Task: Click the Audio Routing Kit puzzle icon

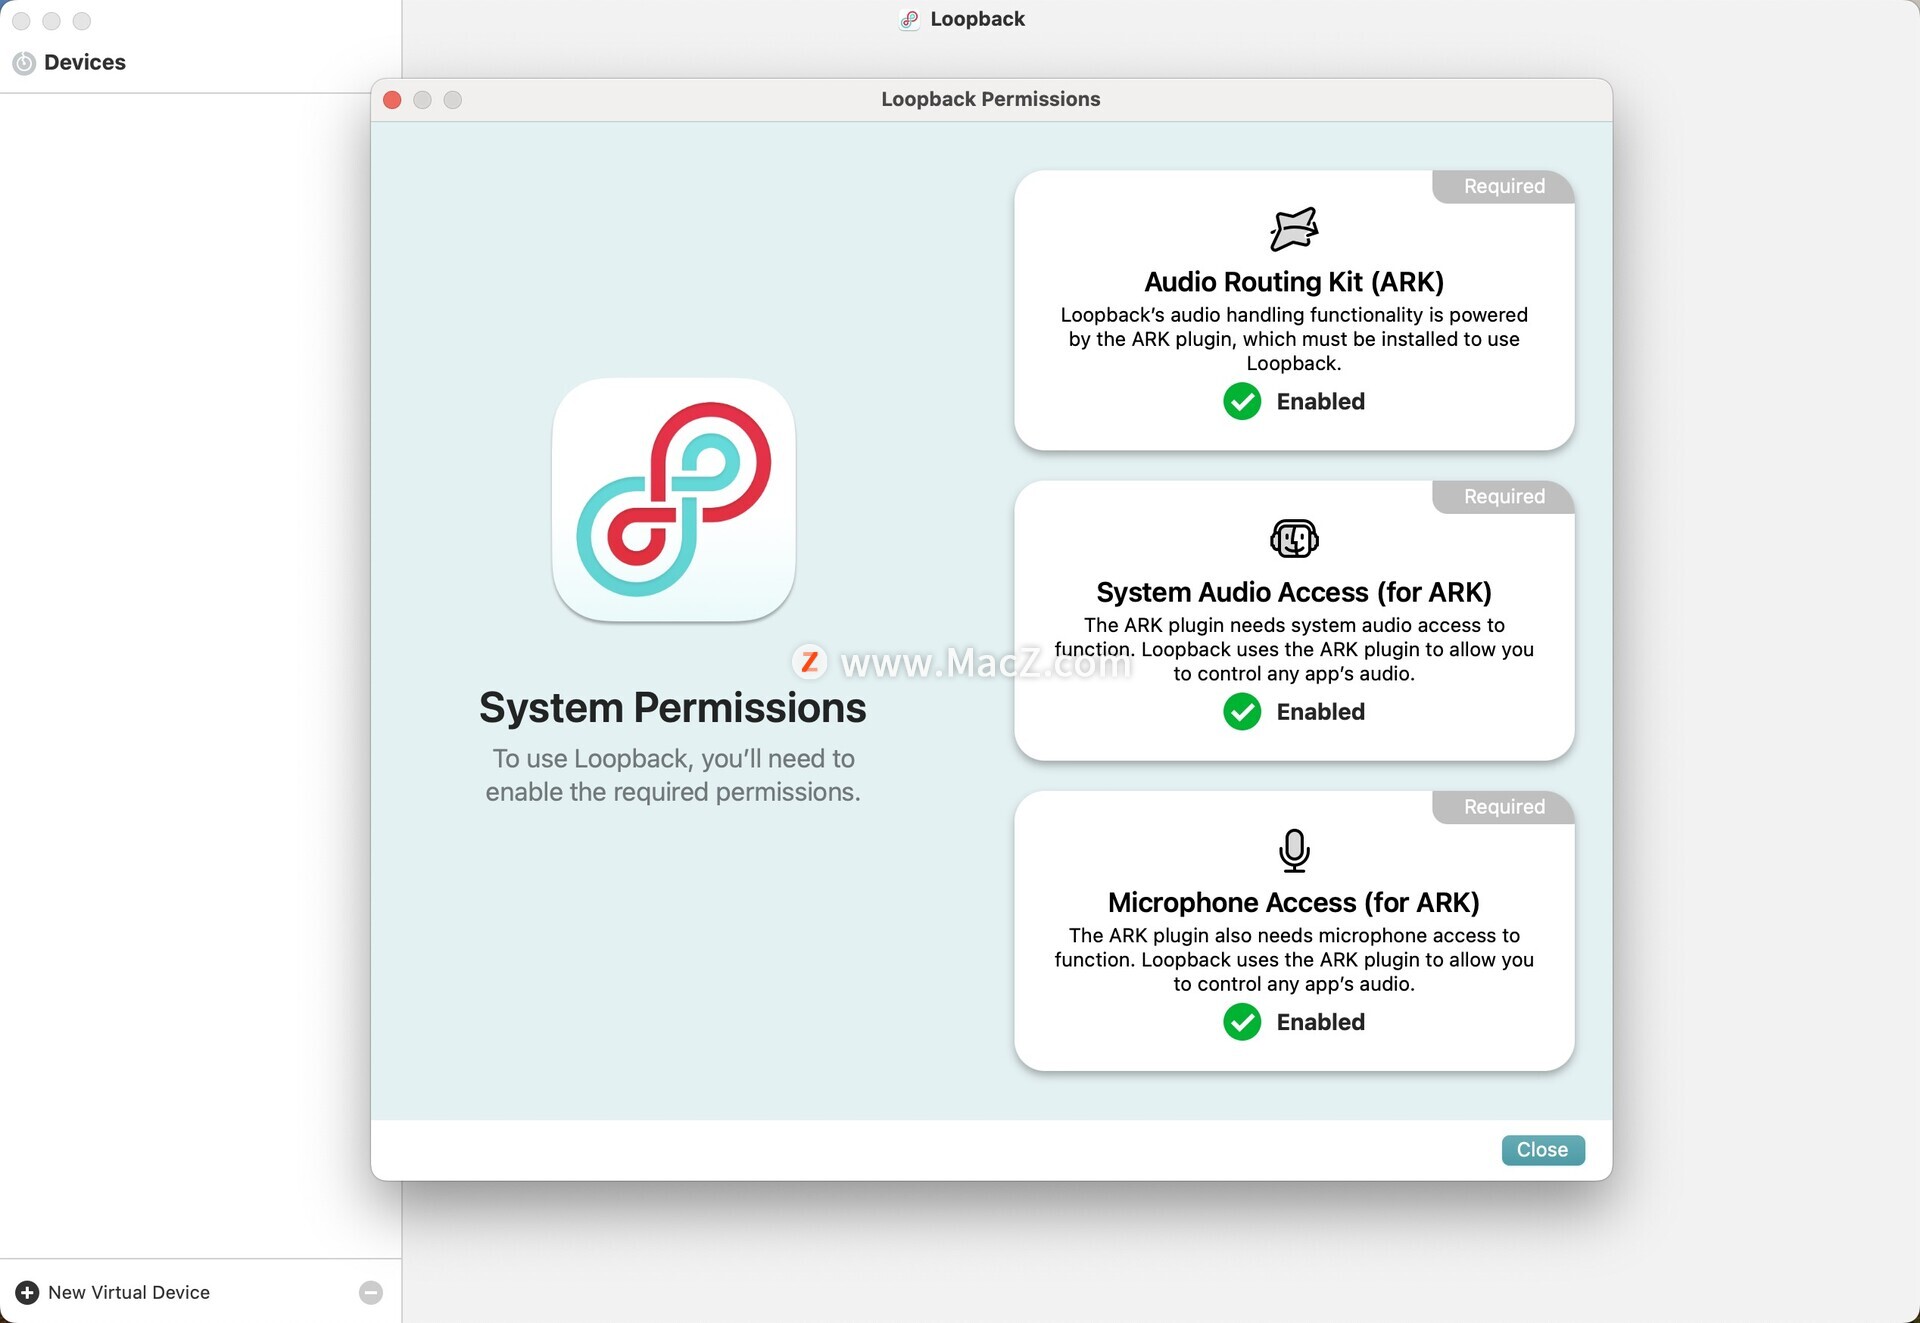Action: pyautogui.click(x=1294, y=229)
